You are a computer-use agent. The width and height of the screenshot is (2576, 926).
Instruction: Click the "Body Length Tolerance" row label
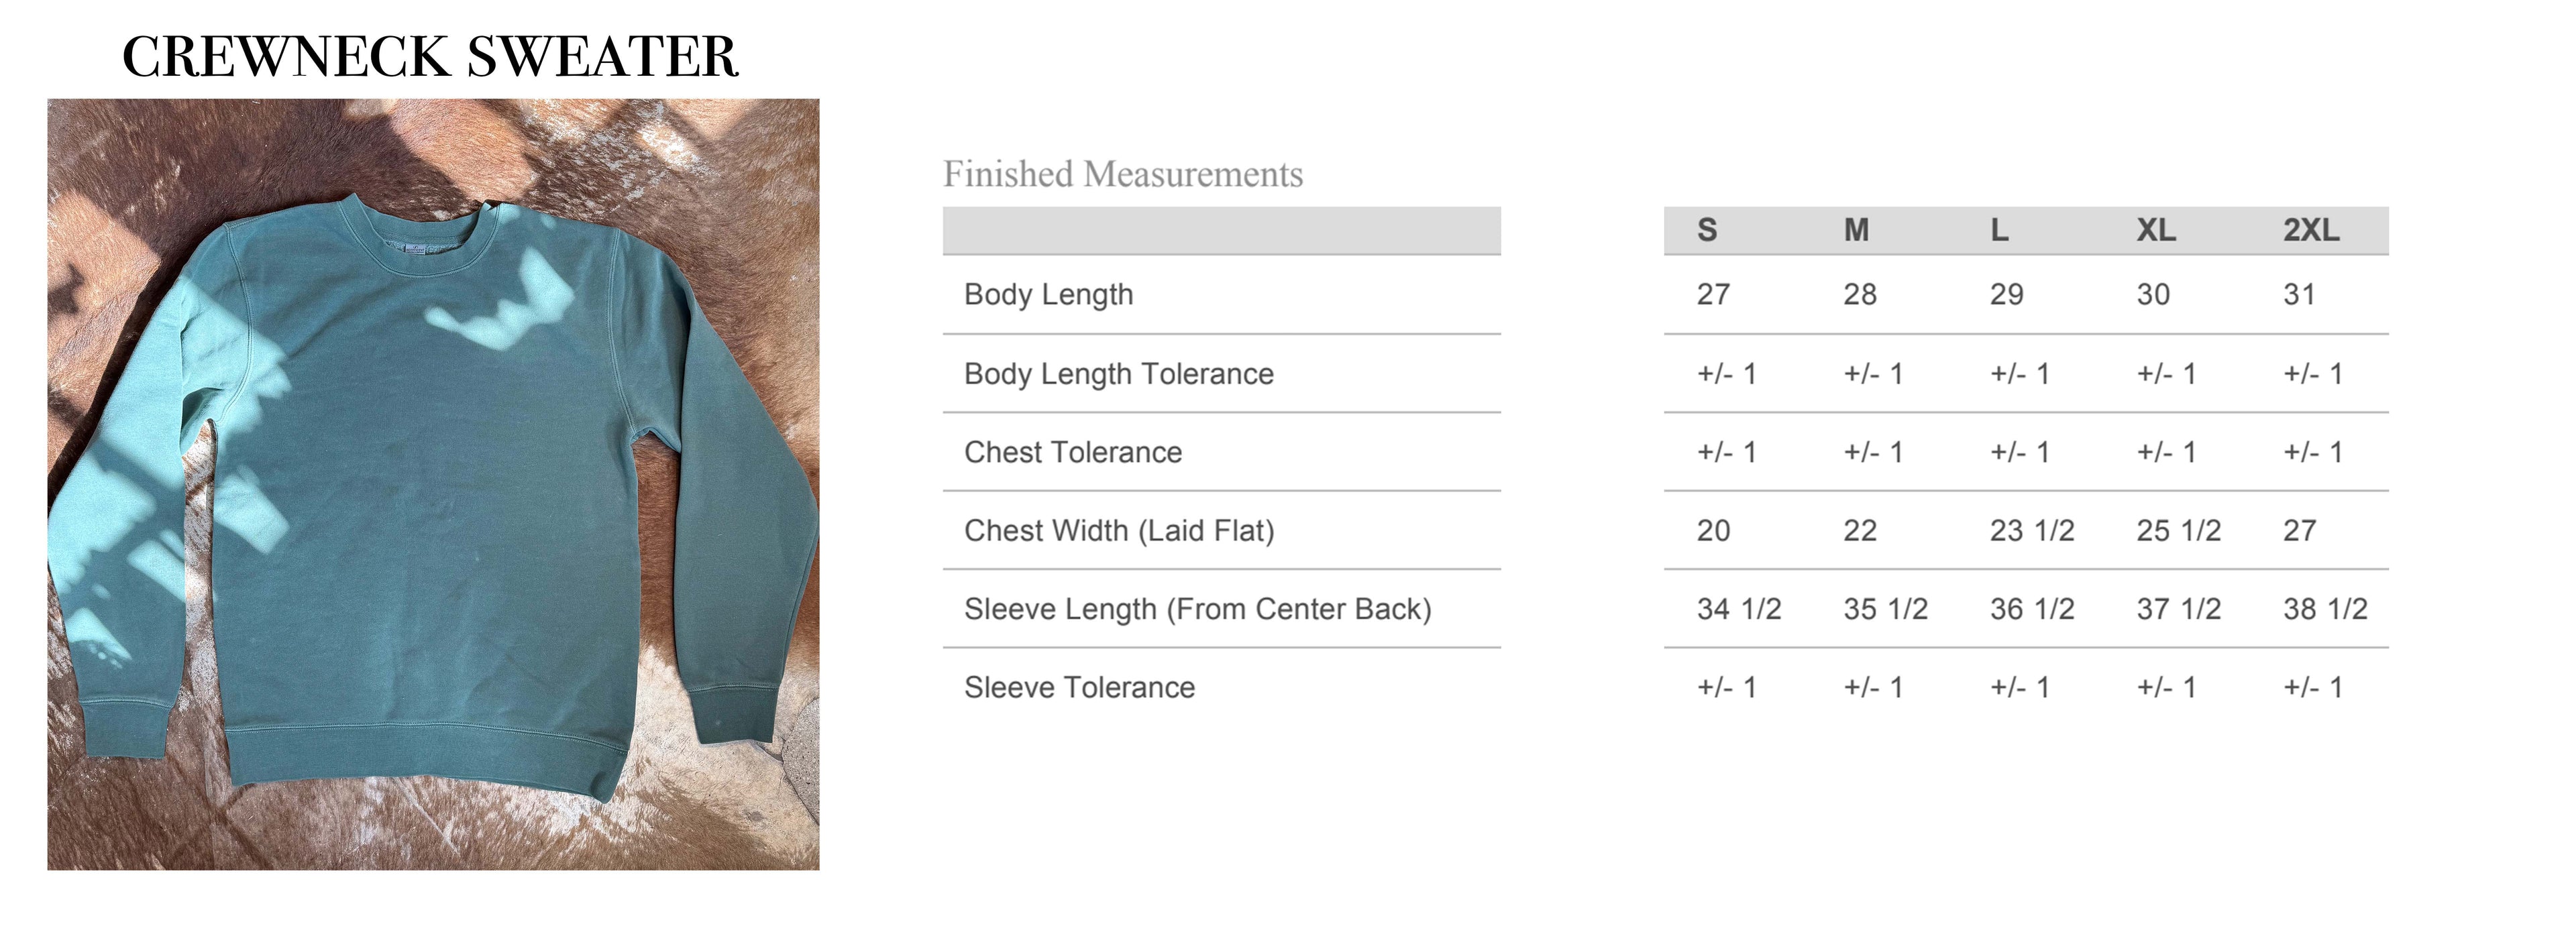pos(1118,374)
